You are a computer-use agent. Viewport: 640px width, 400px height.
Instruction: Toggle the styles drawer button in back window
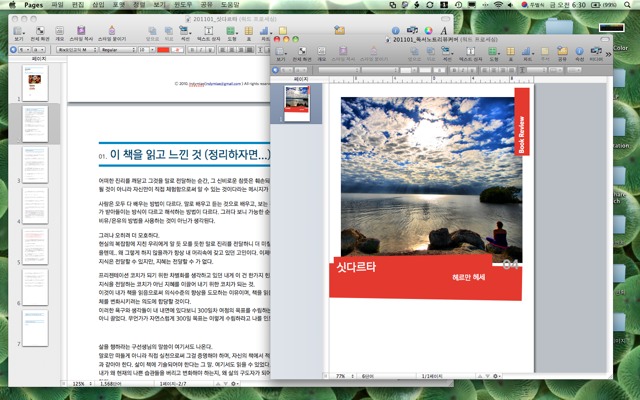[x=13, y=49]
